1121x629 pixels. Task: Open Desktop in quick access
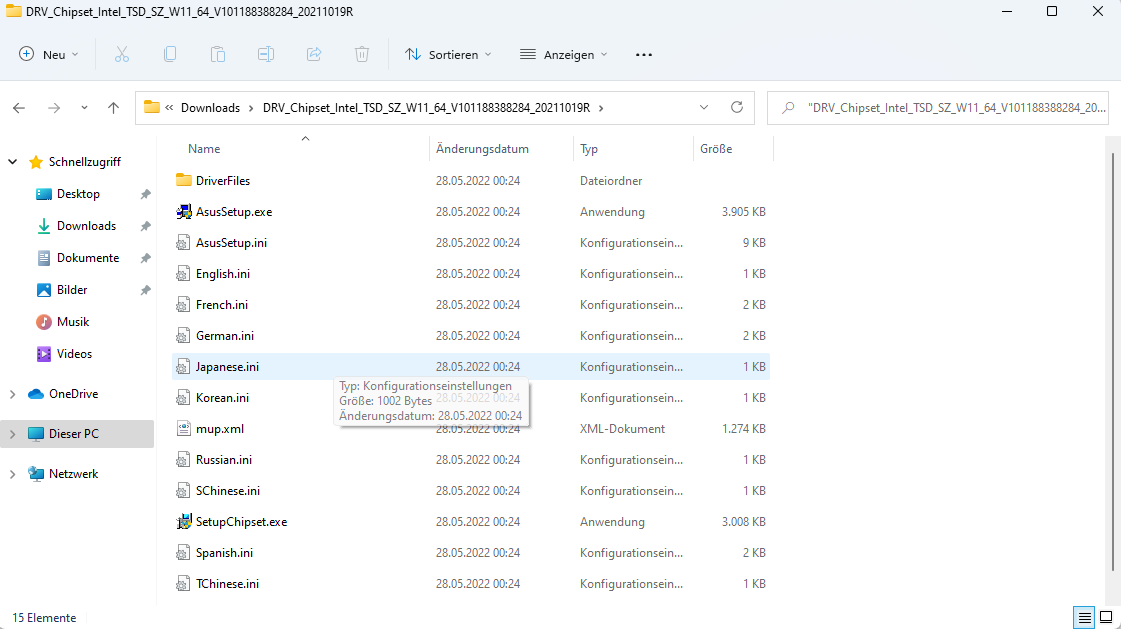pyautogui.click(x=78, y=194)
